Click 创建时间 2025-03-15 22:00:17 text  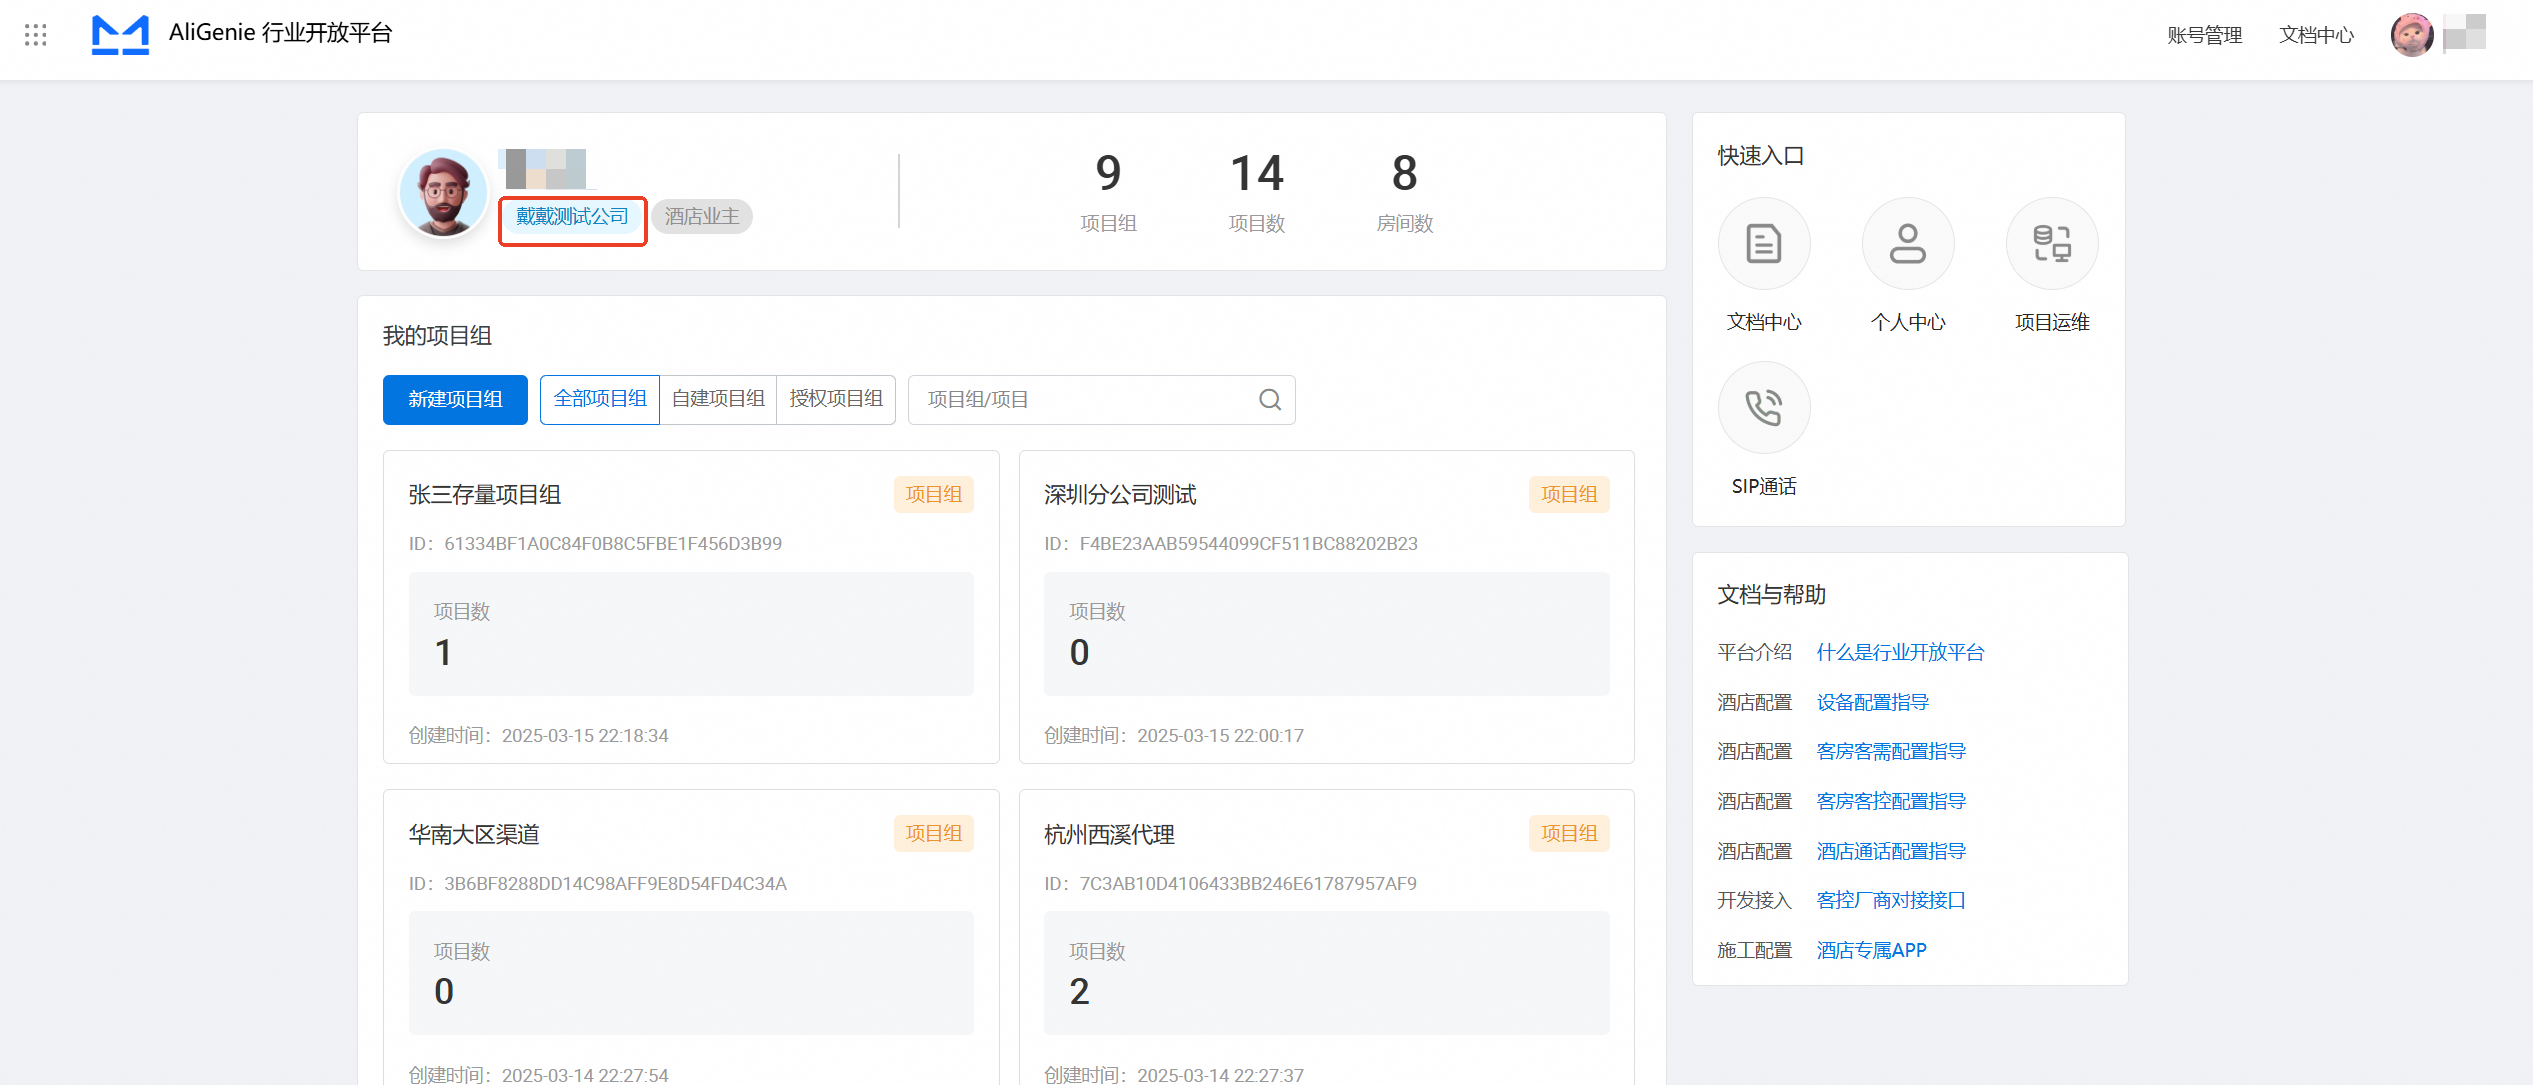click(1174, 735)
